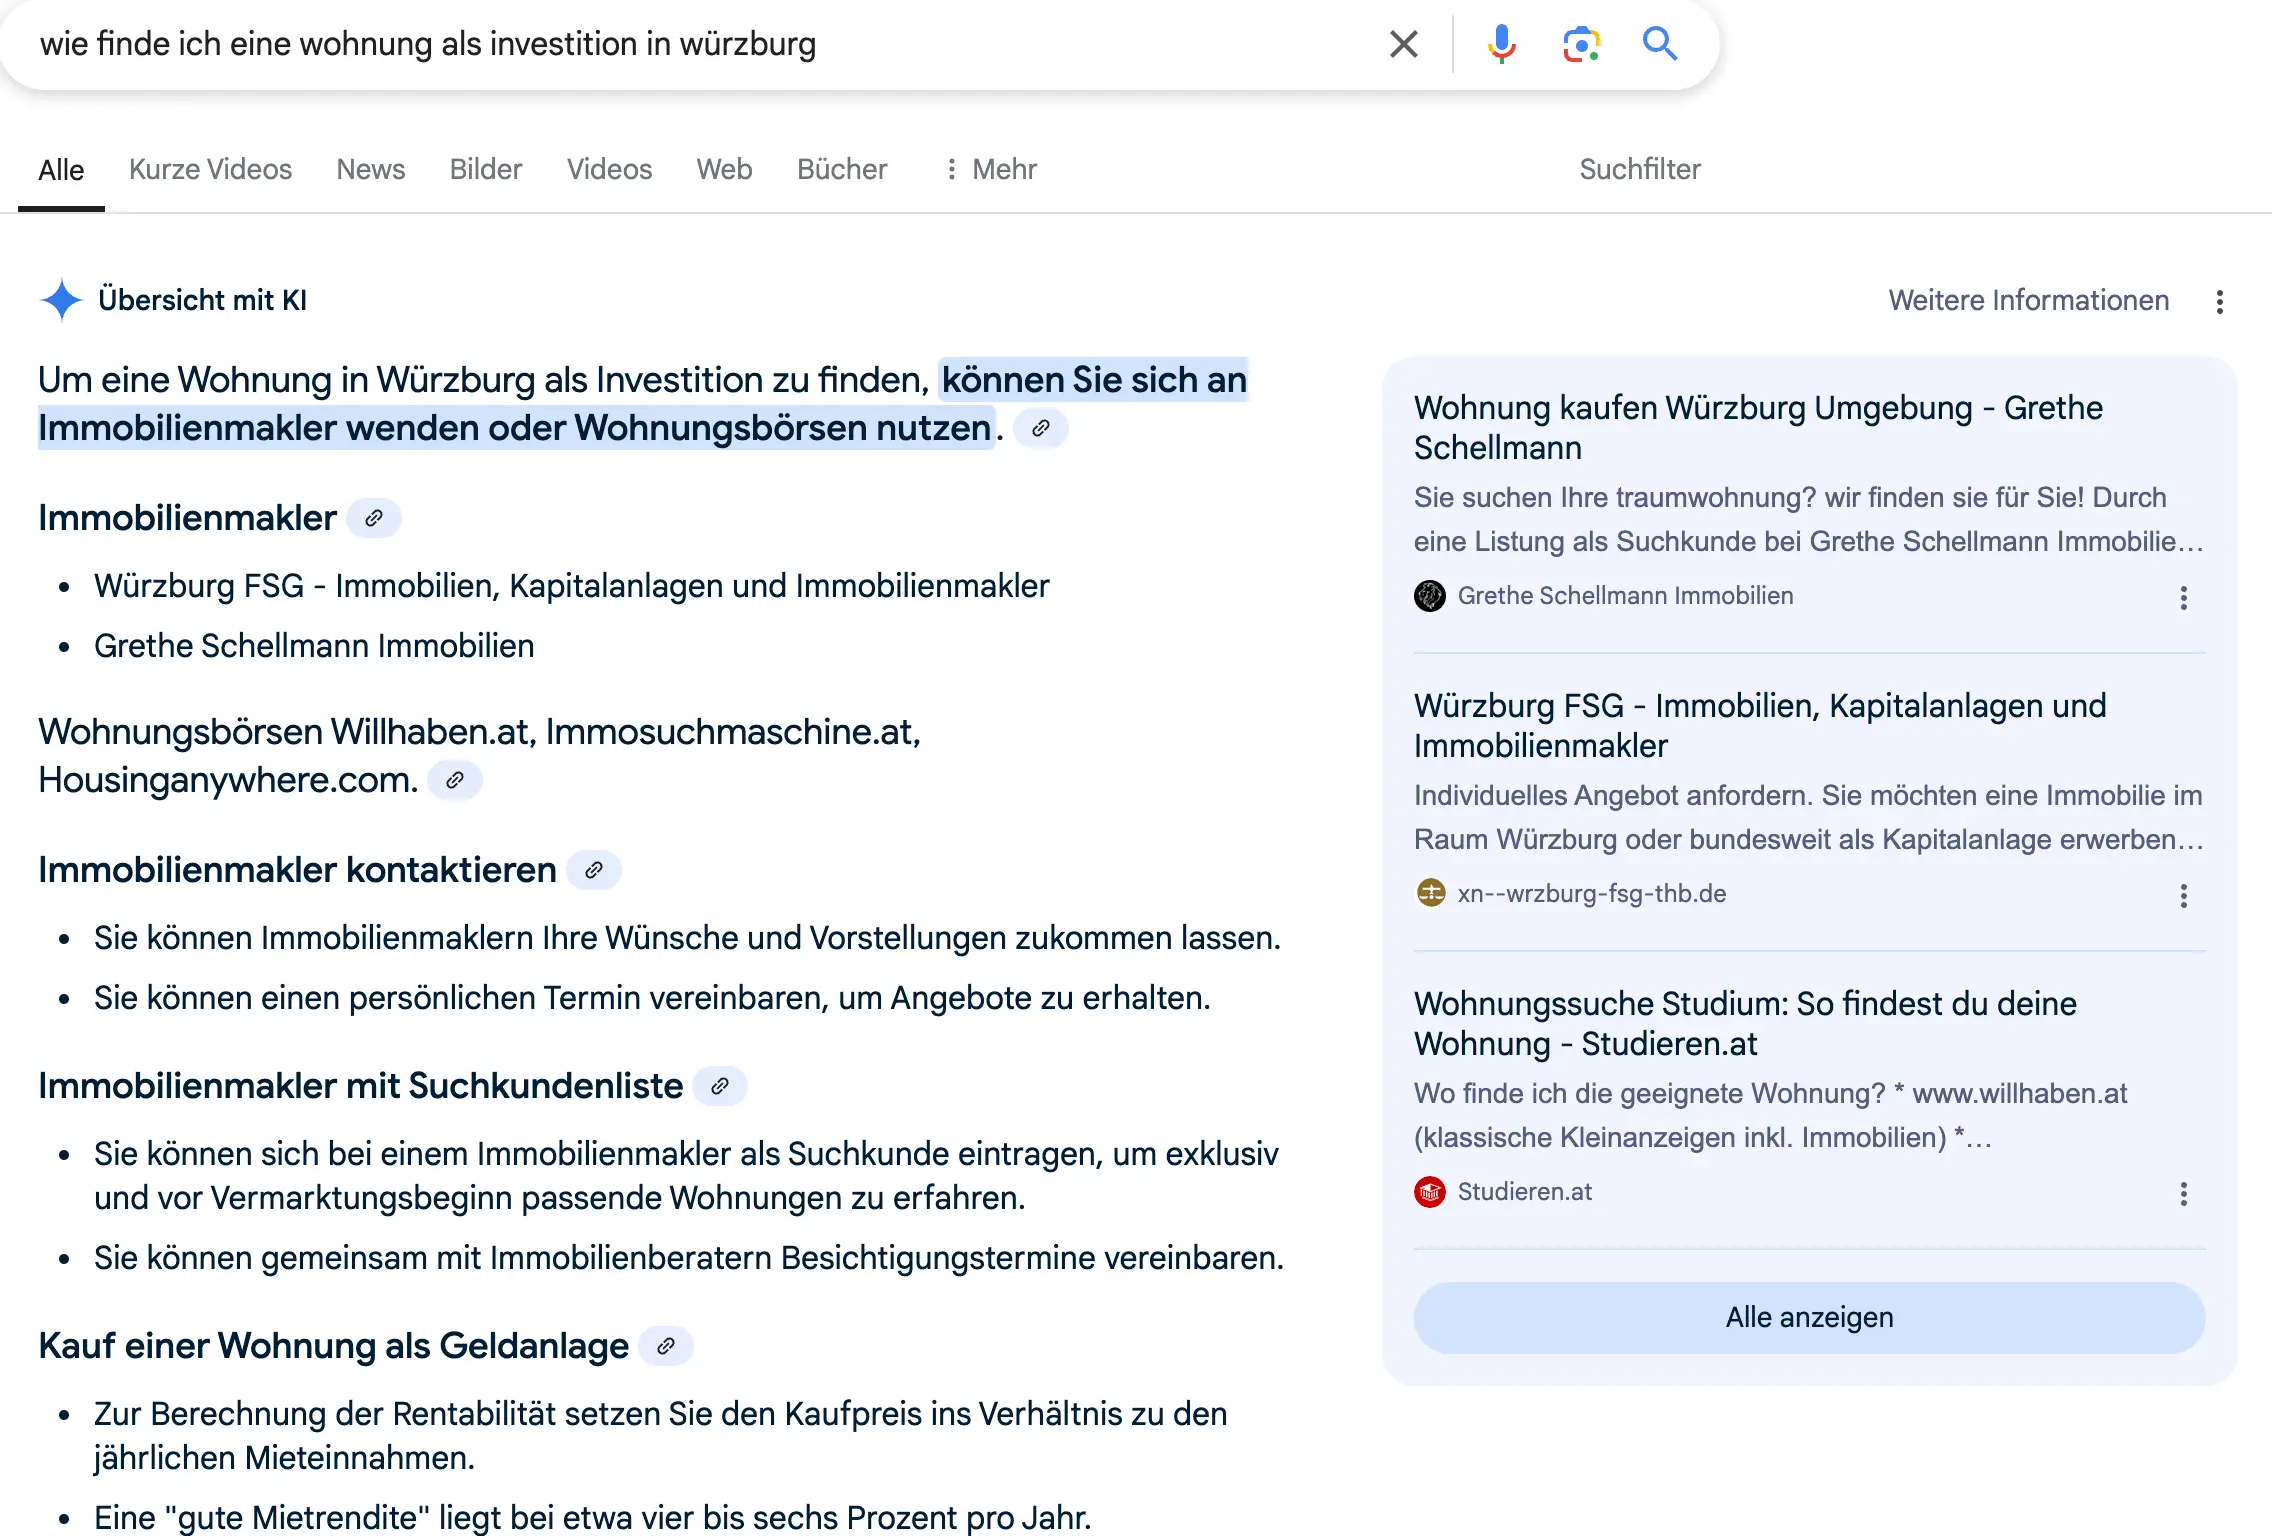This screenshot has height=1536, width=2272.
Task: Click xn--wrzburg-fsg-thb.de favicon
Action: point(1430,893)
